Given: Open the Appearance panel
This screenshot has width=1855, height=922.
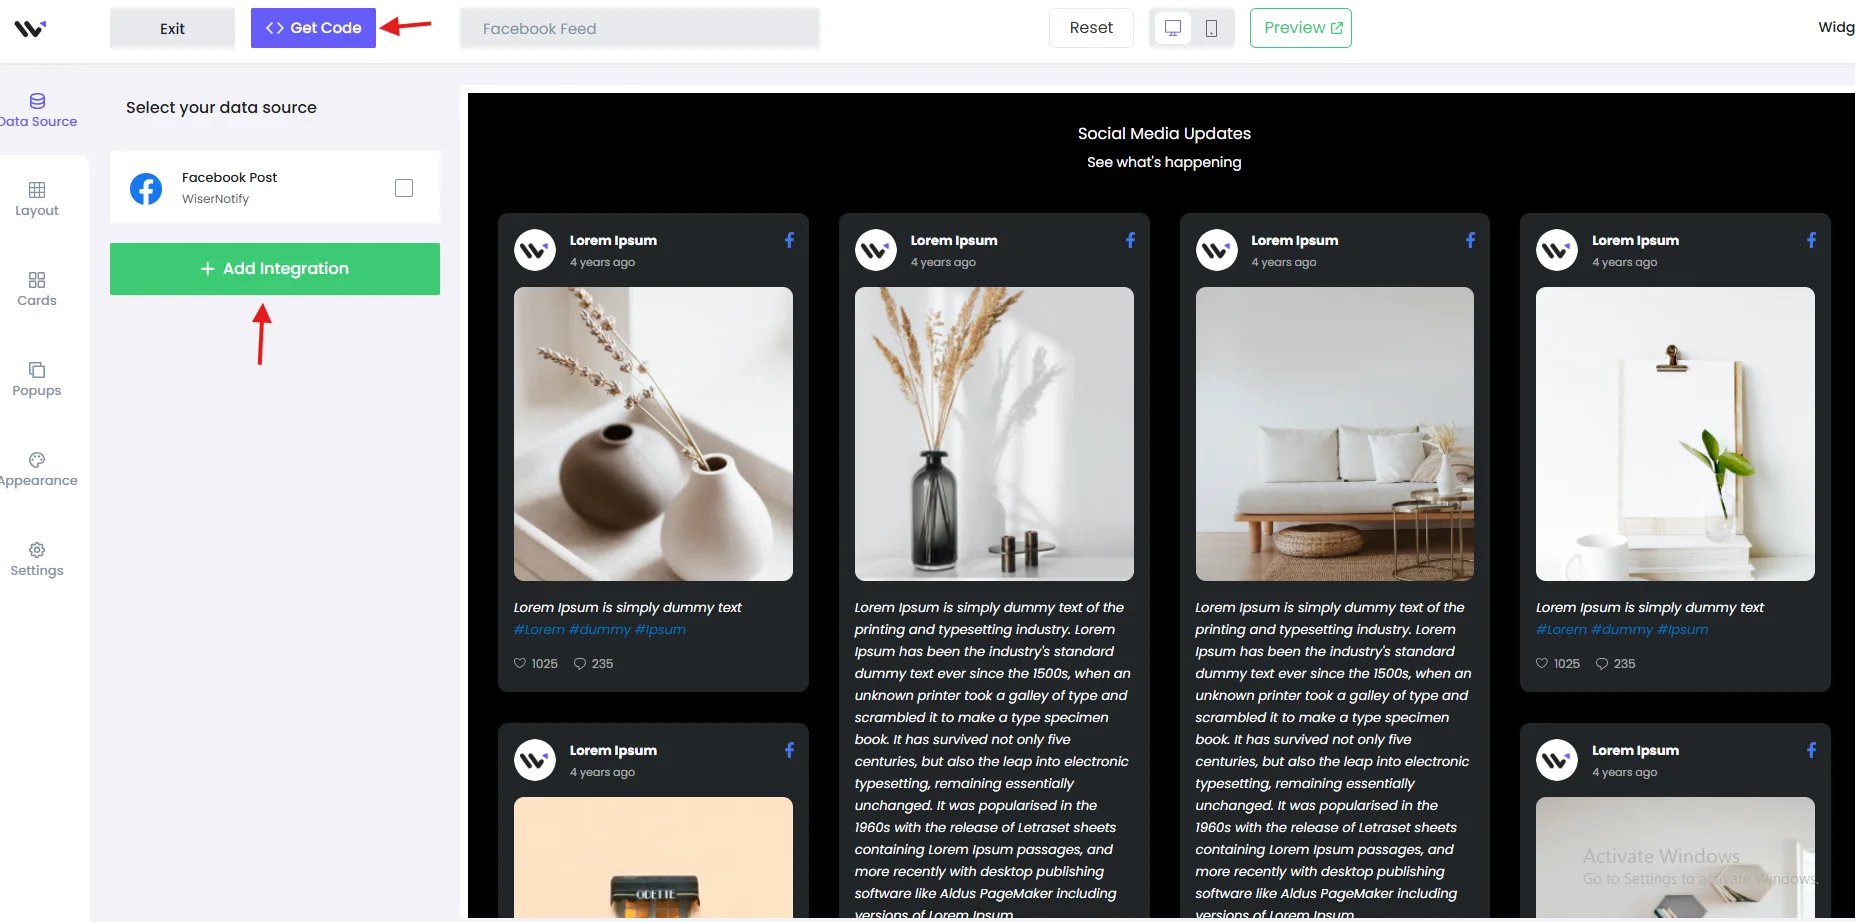Looking at the screenshot, I should coord(37,469).
